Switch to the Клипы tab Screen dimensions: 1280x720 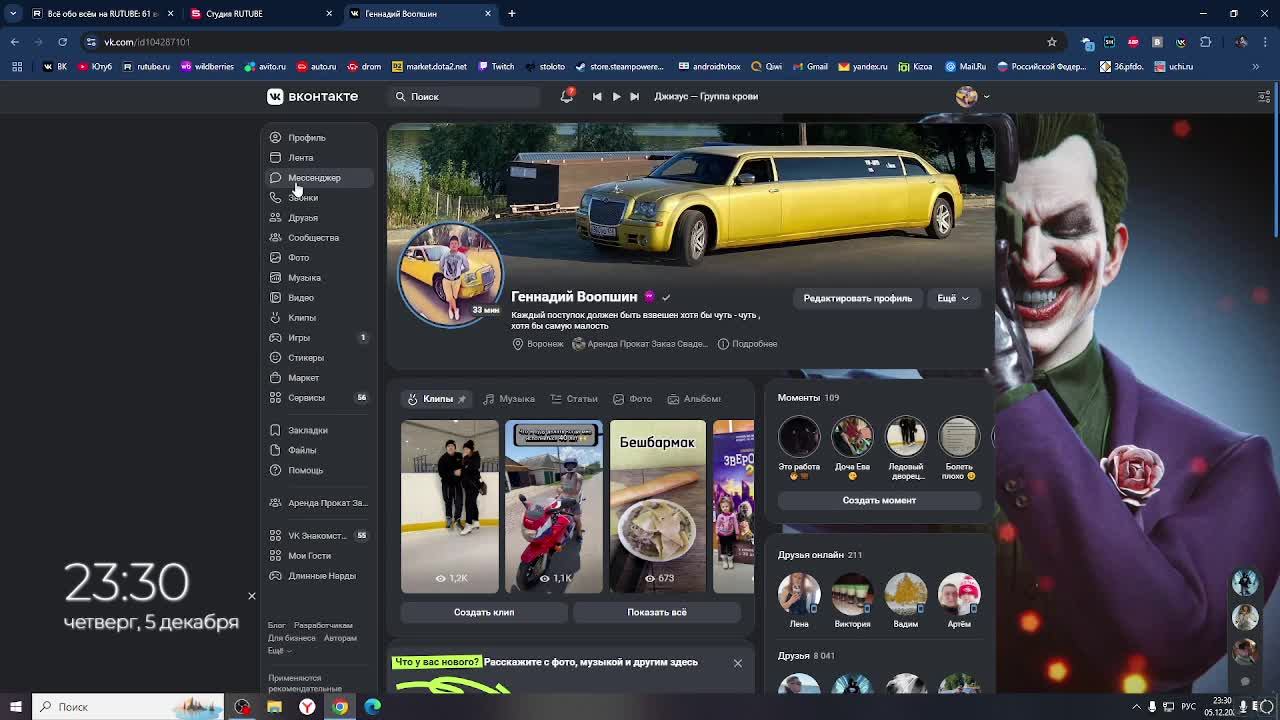click(x=438, y=399)
